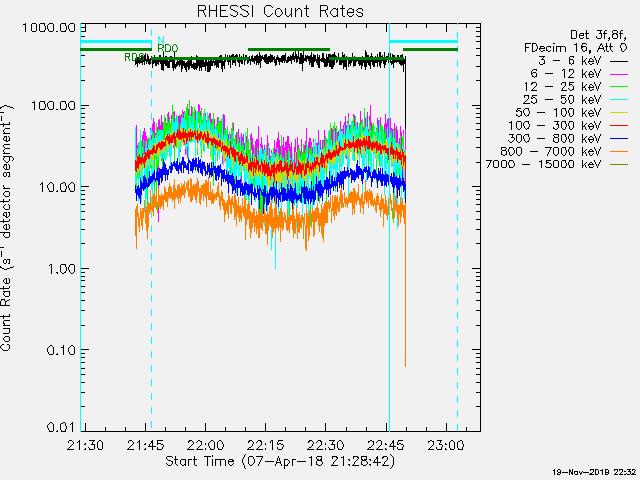
Task: Click the 21:45 x-axis tick label
Action: pyautogui.click(x=145, y=445)
